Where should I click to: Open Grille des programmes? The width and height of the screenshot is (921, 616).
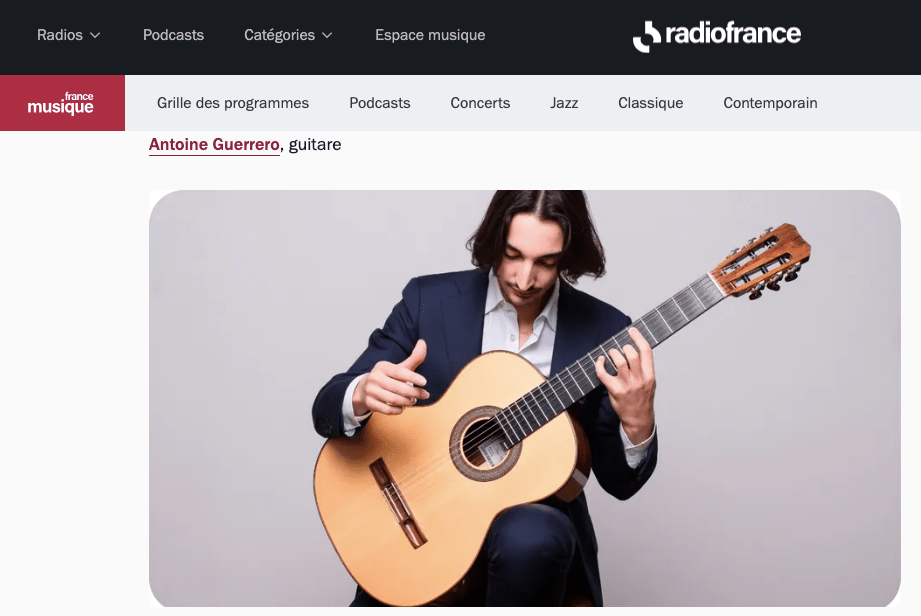coord(233,103)
